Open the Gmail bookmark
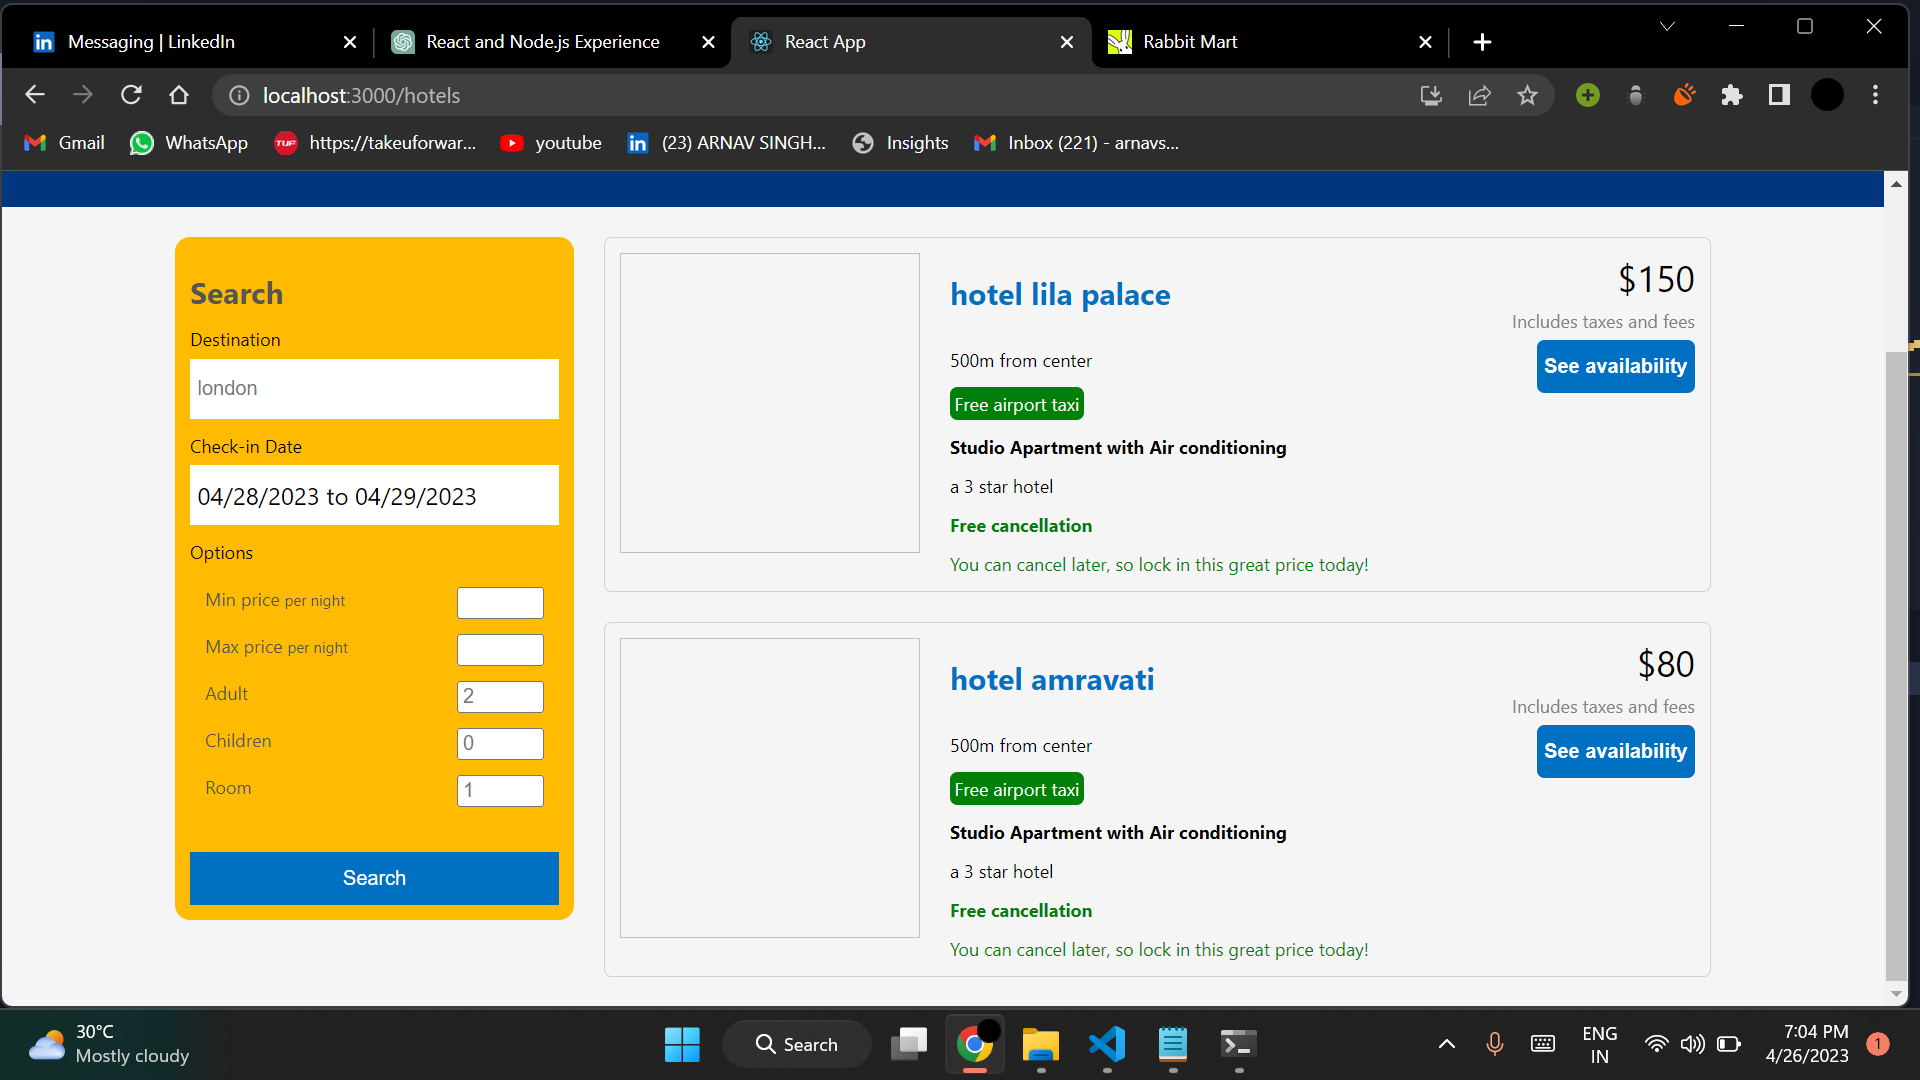 62,143
